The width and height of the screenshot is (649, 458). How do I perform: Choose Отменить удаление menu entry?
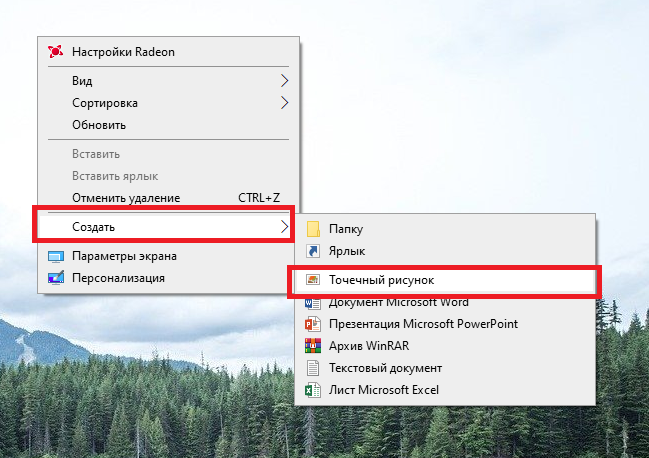coord(168,198)
